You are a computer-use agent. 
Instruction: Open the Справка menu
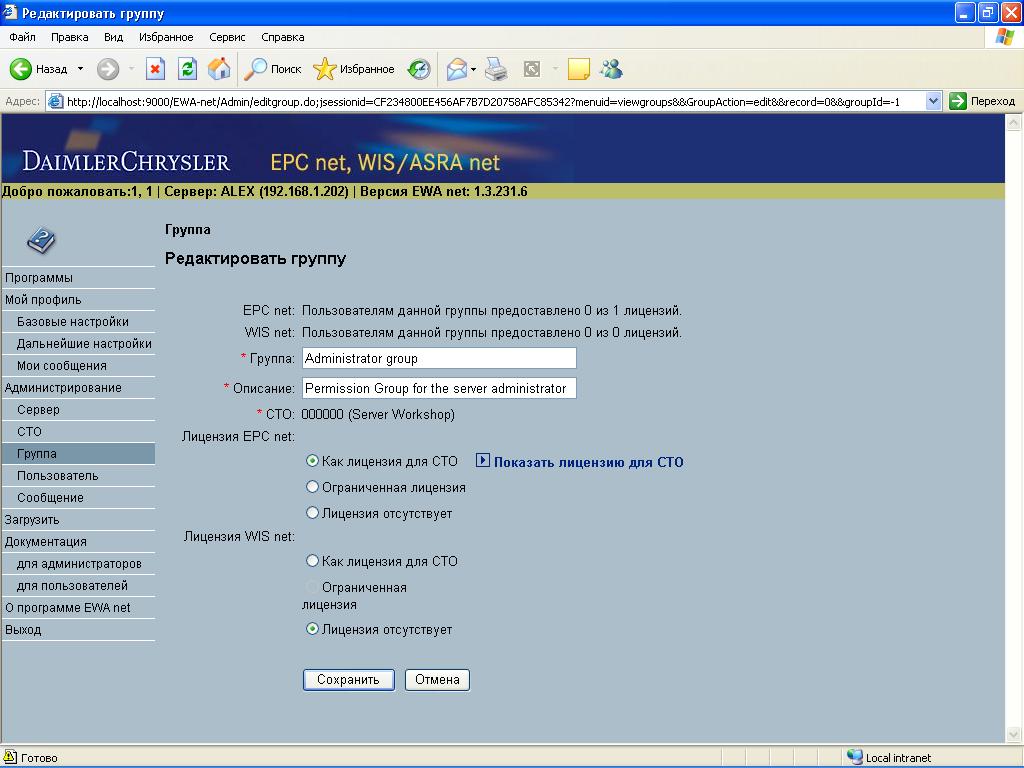point(283,37)
